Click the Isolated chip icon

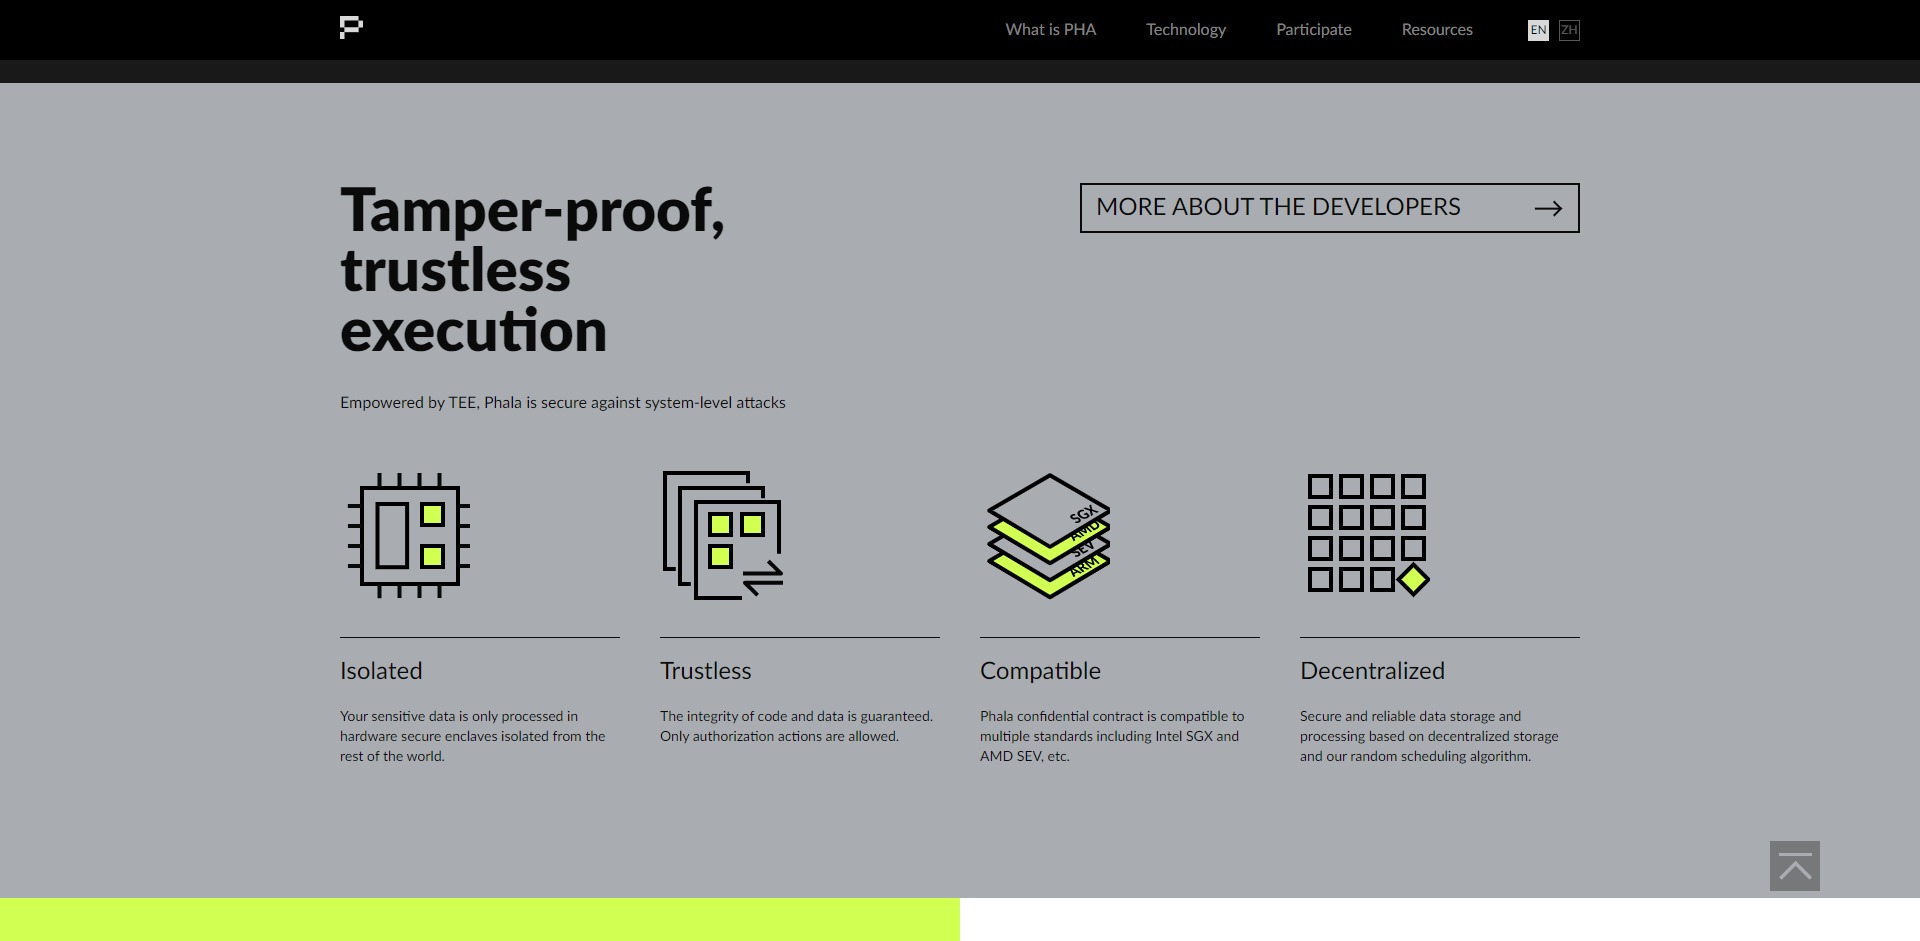point(409,535)
